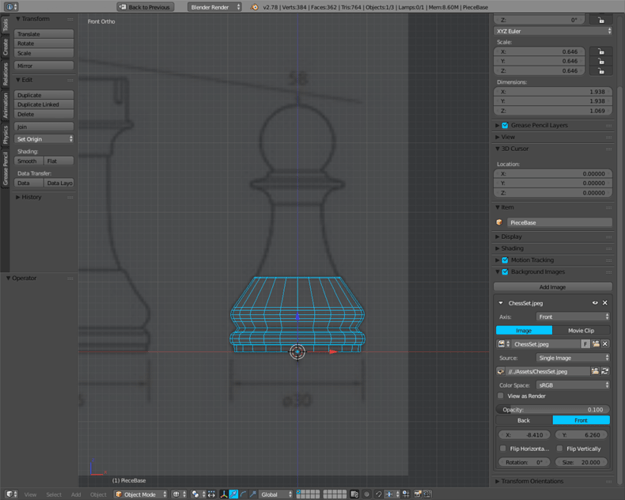625x500 pixels.
Task: Click the Back to Previous button
Action: click(x=146, y=7)
